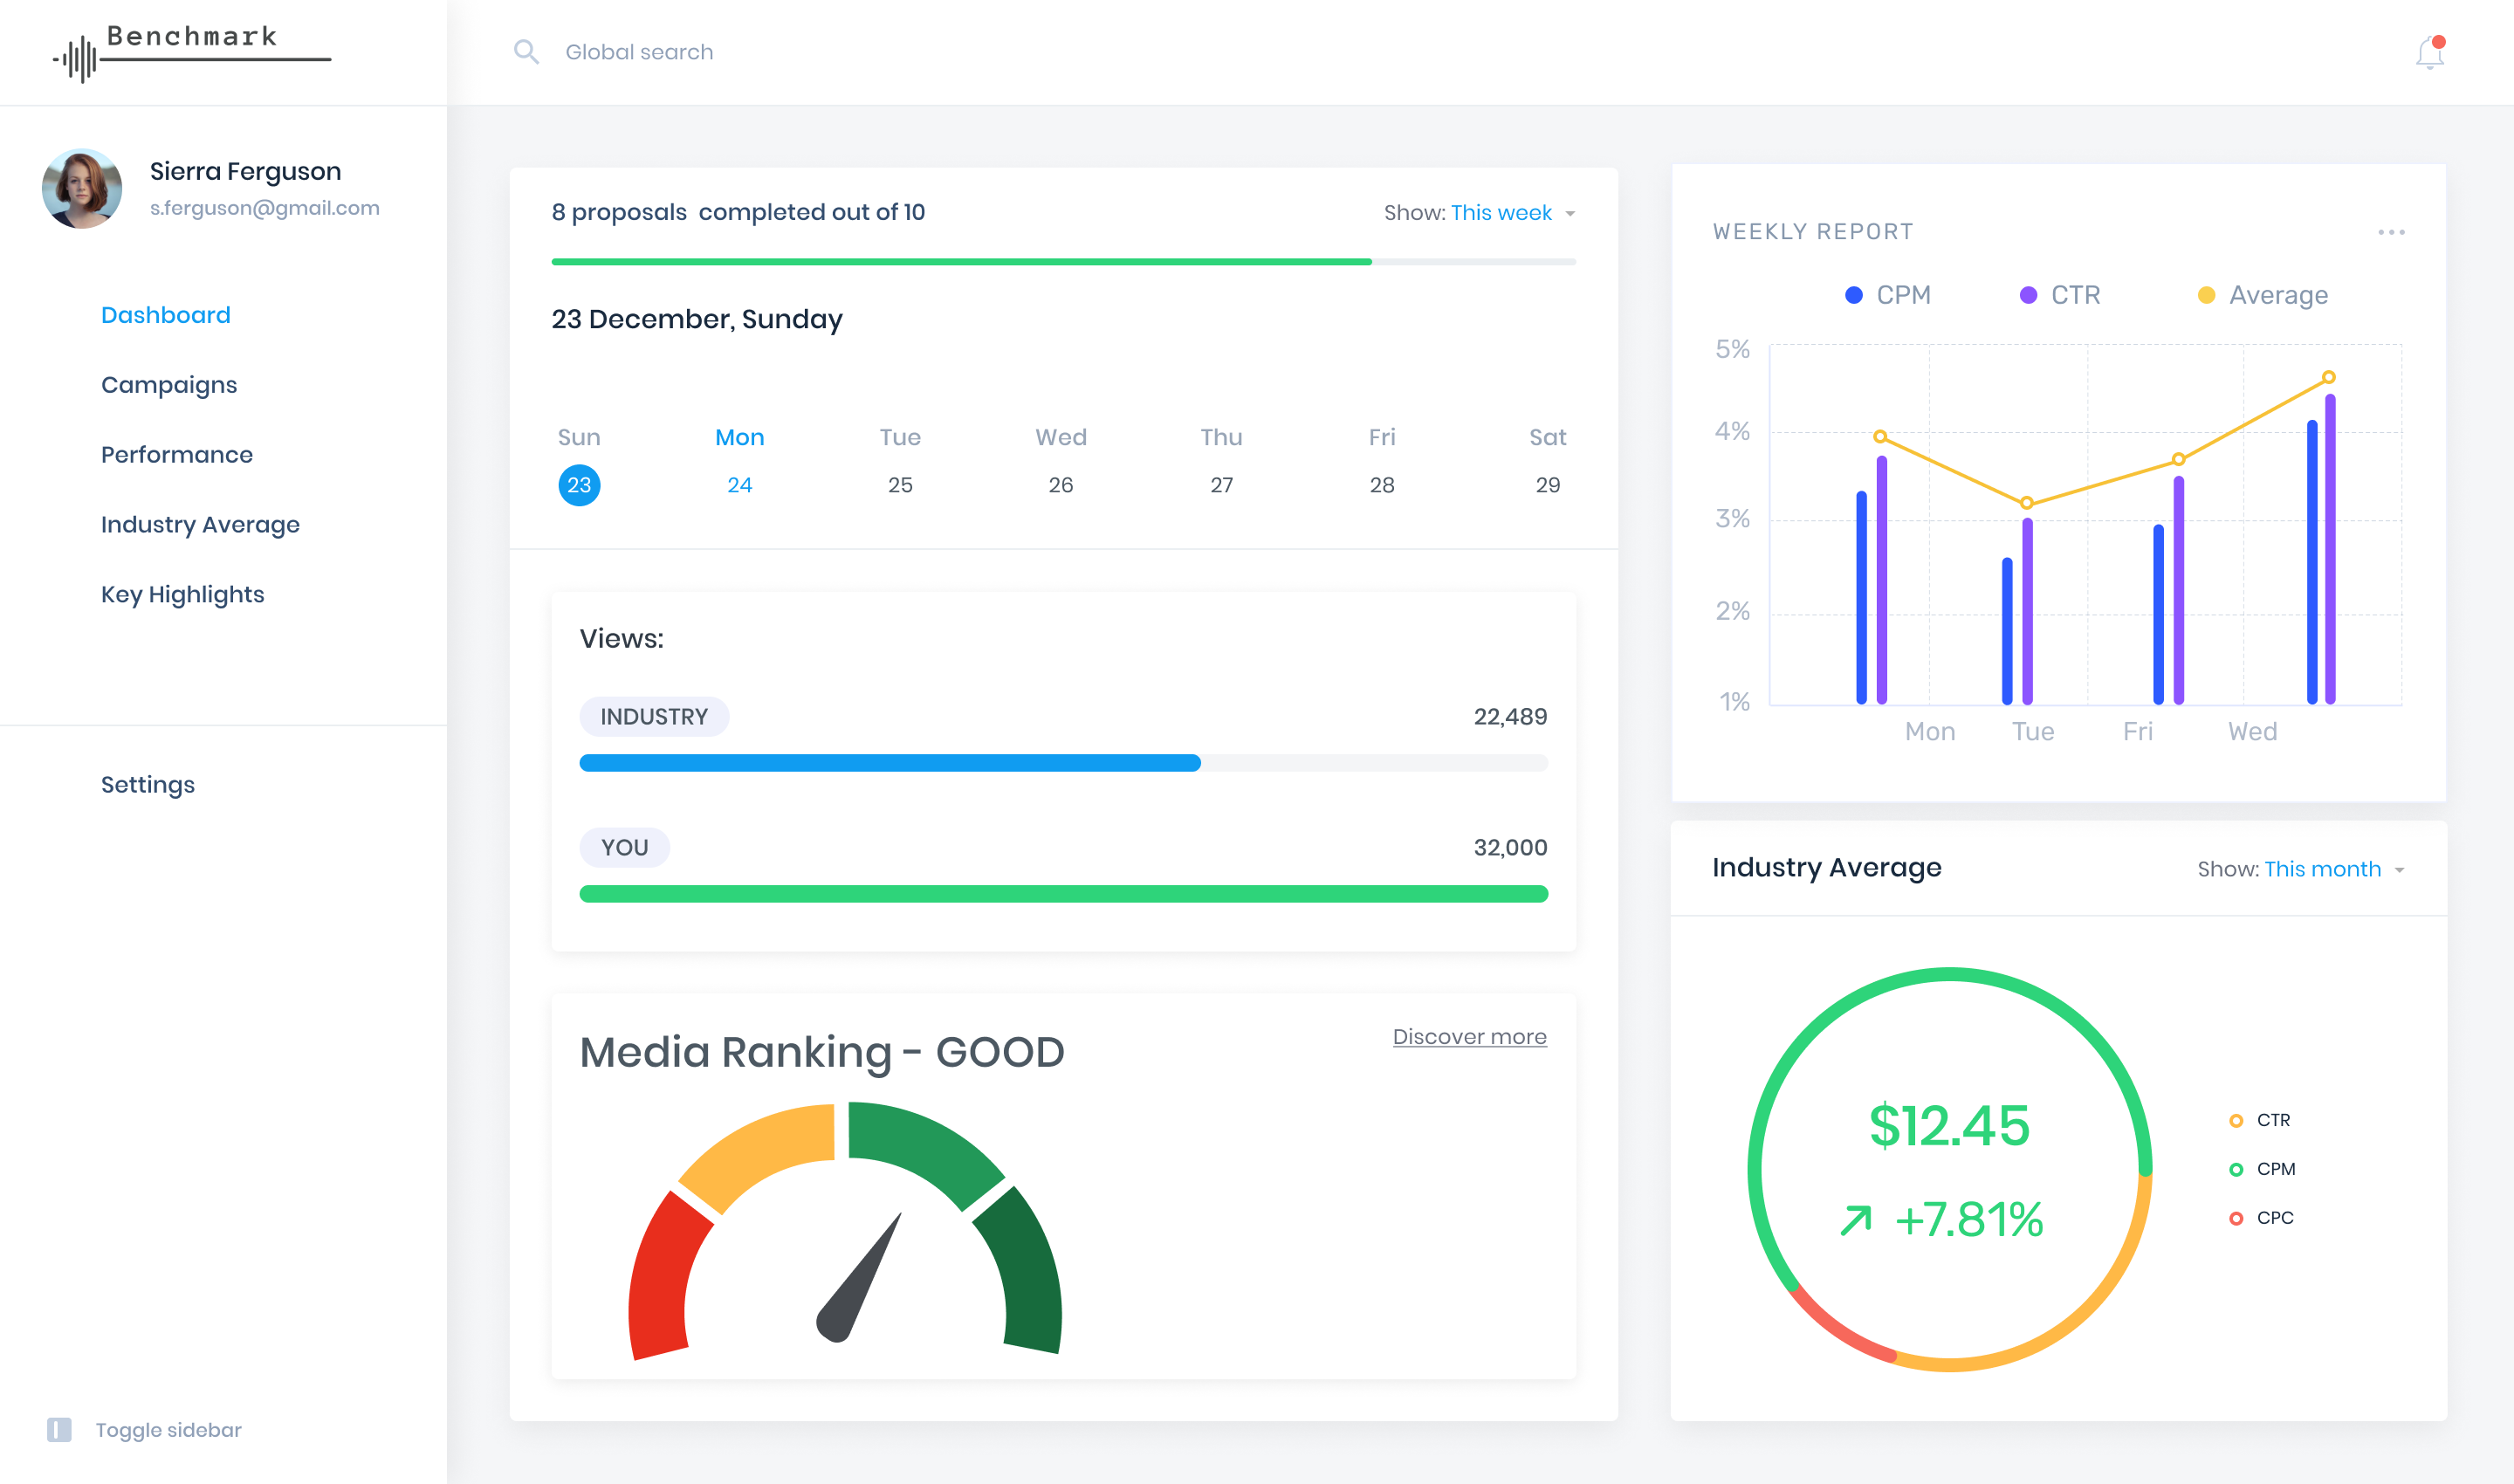Open the Weekly Report three-dot menu
2514x1484 pixels.
(x=2391, y=232)
